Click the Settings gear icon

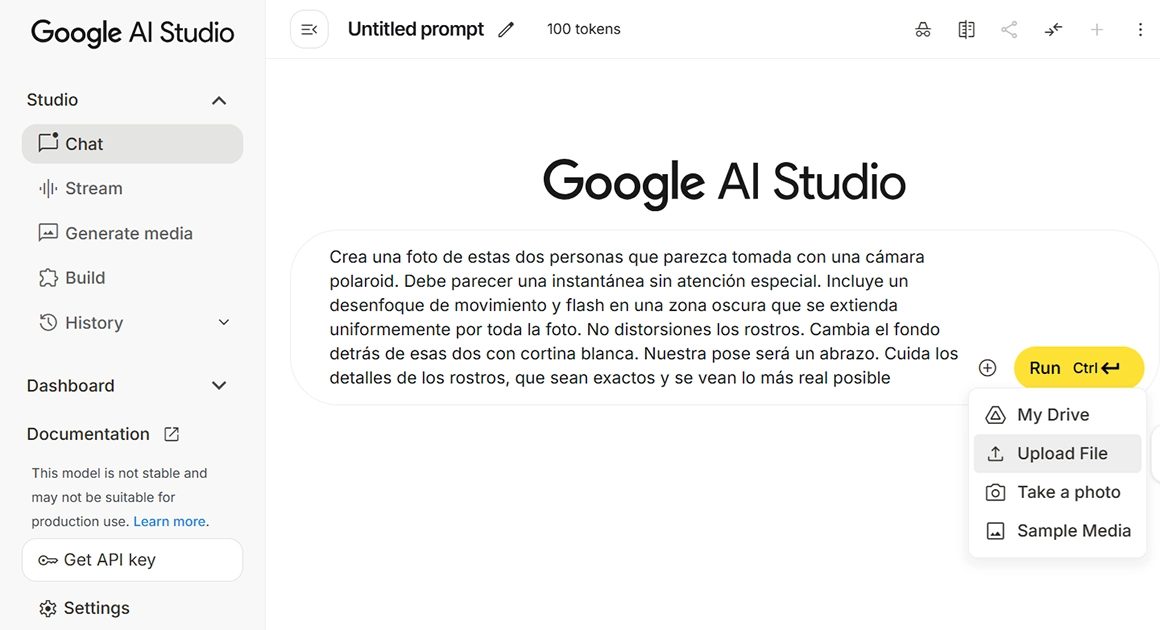pos(48,608)
